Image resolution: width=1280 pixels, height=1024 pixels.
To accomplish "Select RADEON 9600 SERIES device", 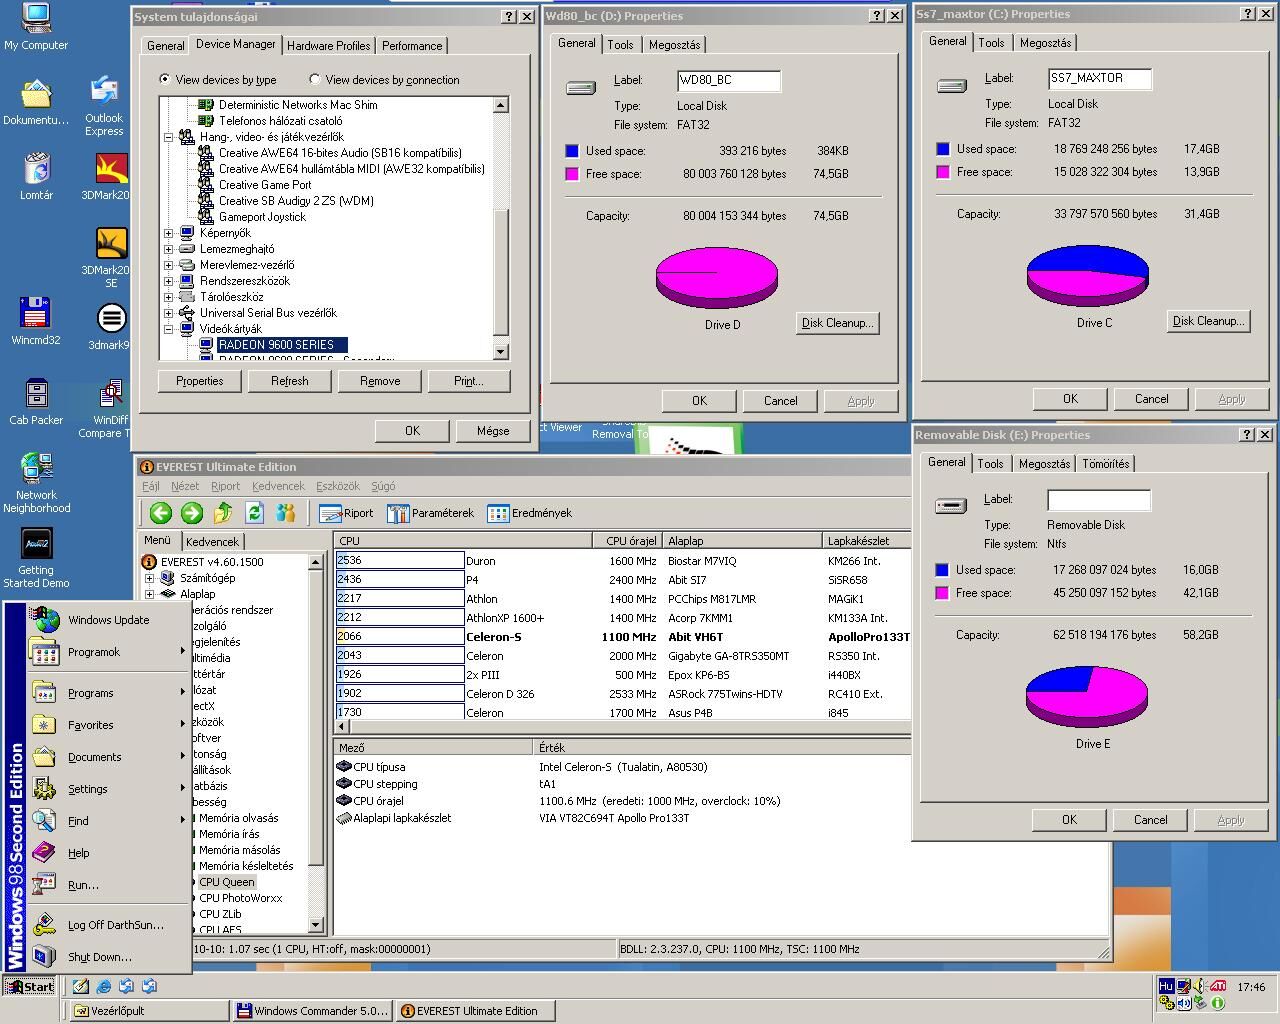I will [x=281, y=345].
